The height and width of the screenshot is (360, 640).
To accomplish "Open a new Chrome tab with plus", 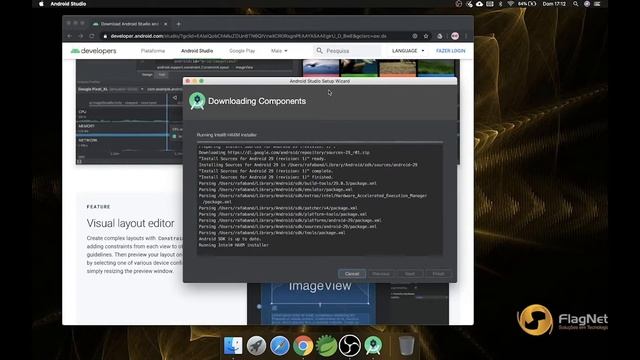I will [178, 24].
